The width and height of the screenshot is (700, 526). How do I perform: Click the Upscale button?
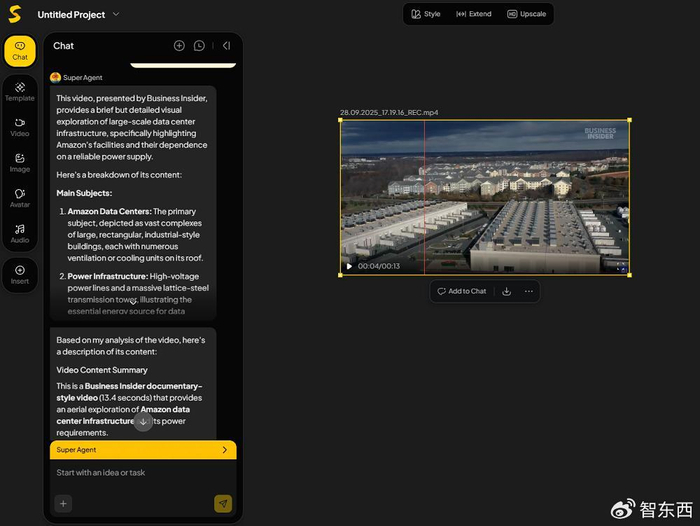pos(526,14)
